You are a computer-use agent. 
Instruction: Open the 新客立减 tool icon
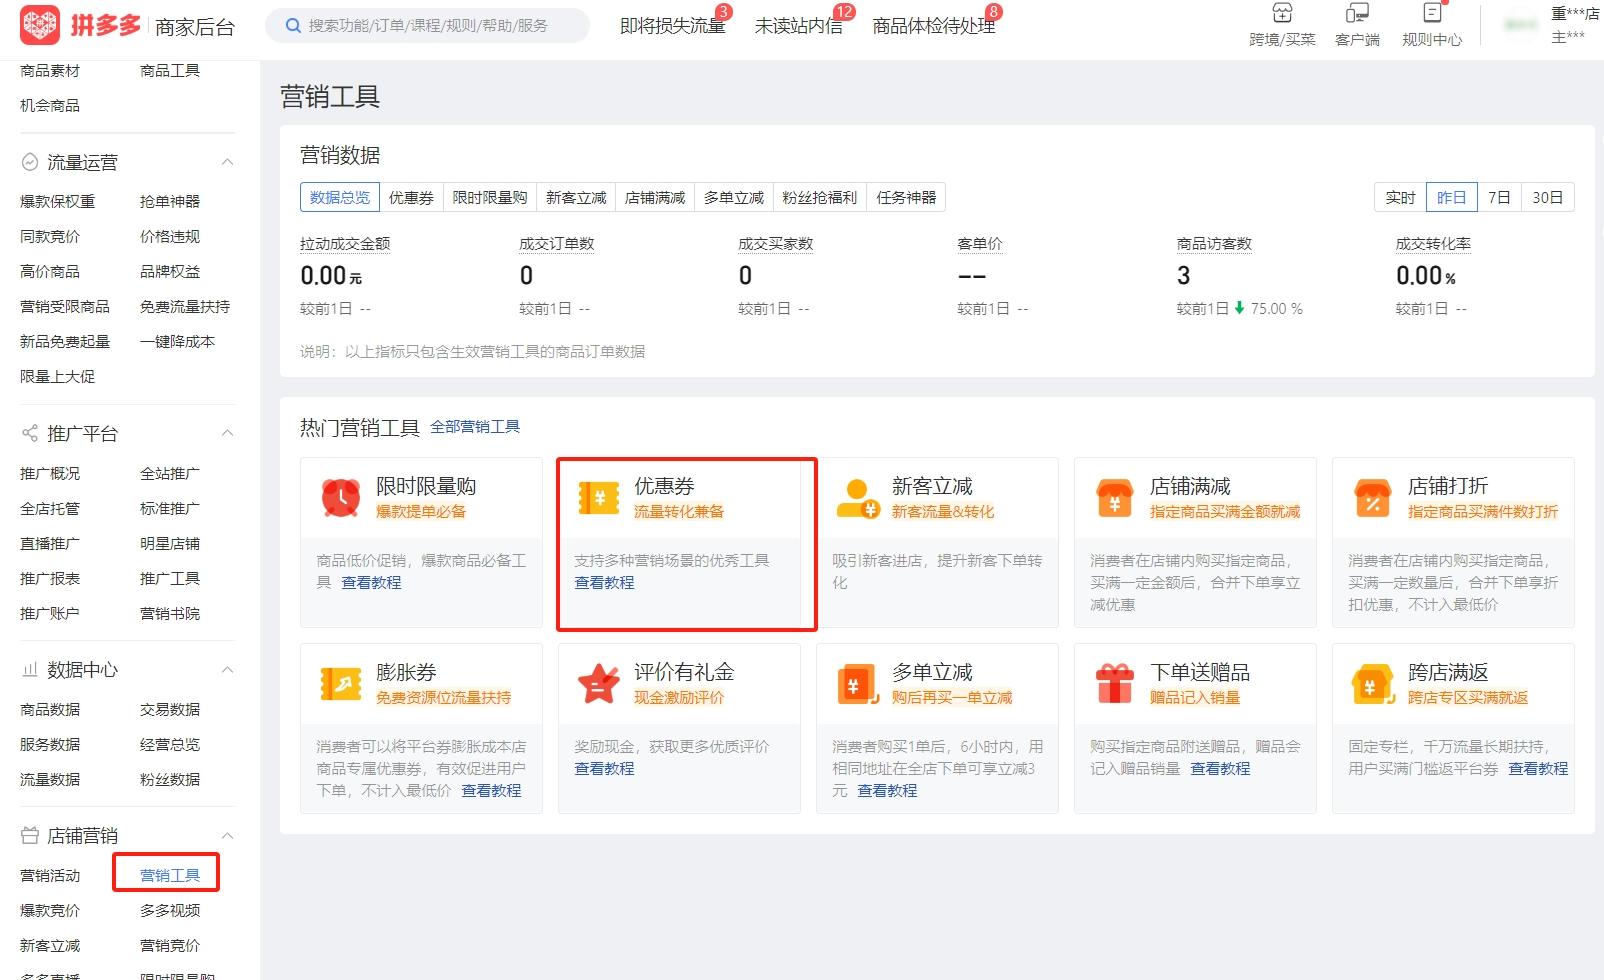856,497
